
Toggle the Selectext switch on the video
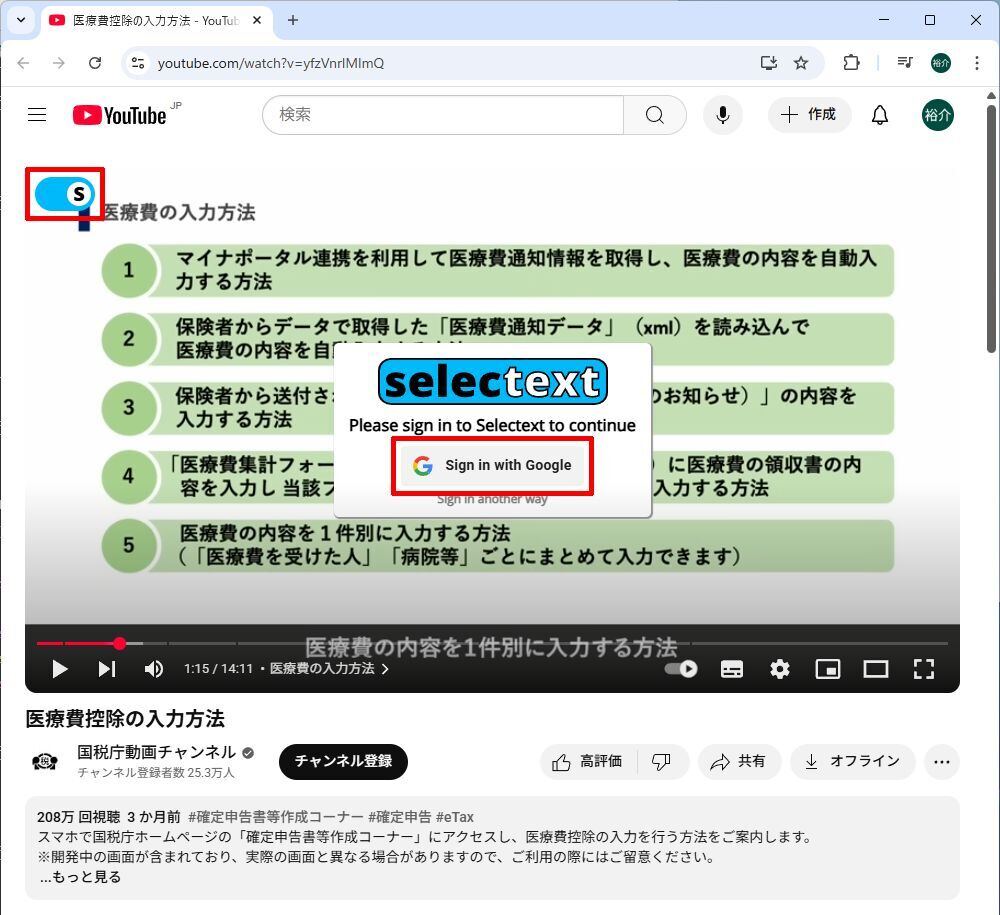pyautogui.click(x=64, y=194)
